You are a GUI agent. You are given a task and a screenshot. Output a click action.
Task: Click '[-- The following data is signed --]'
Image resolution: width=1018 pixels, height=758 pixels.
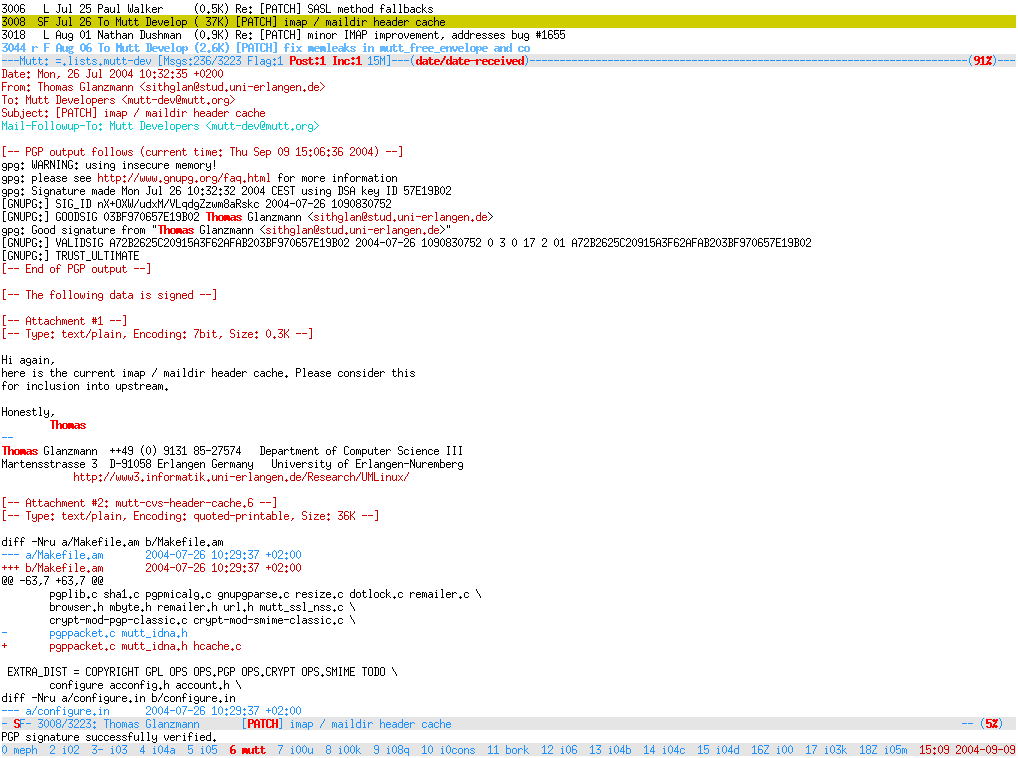[x=109, y=295]
